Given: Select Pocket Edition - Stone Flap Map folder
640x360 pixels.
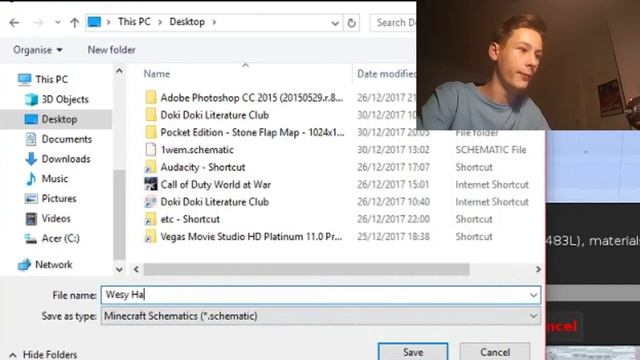Looking at the screenshot, I should pos(252,132).
